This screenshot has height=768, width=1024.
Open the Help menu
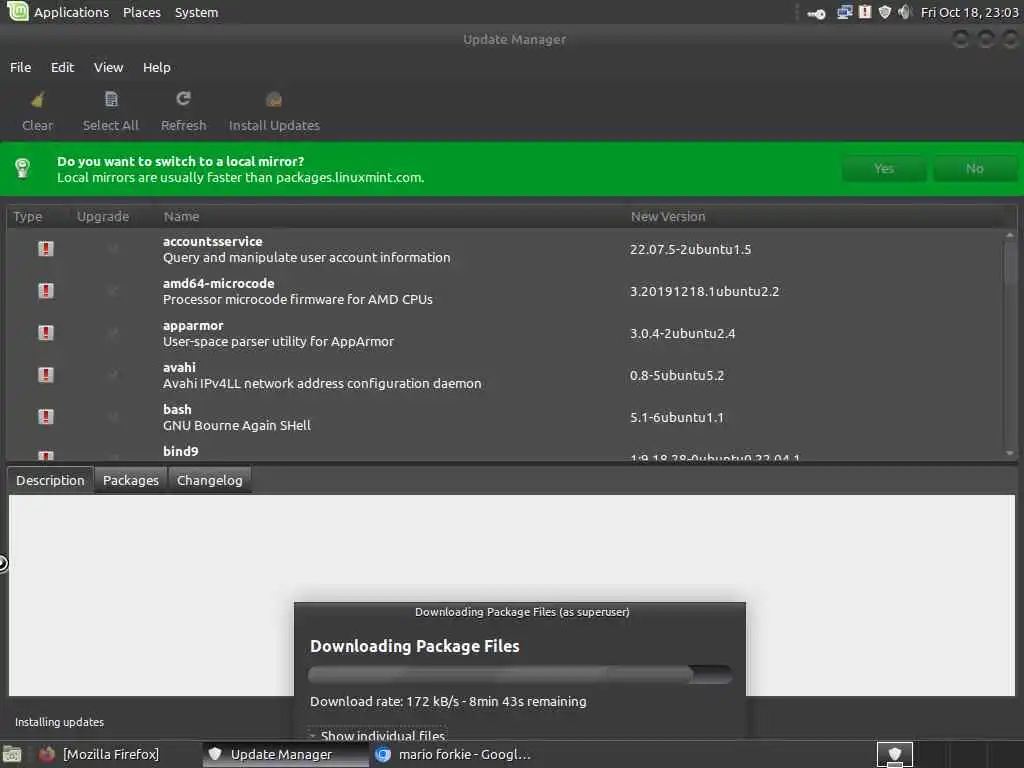(157, 67)
